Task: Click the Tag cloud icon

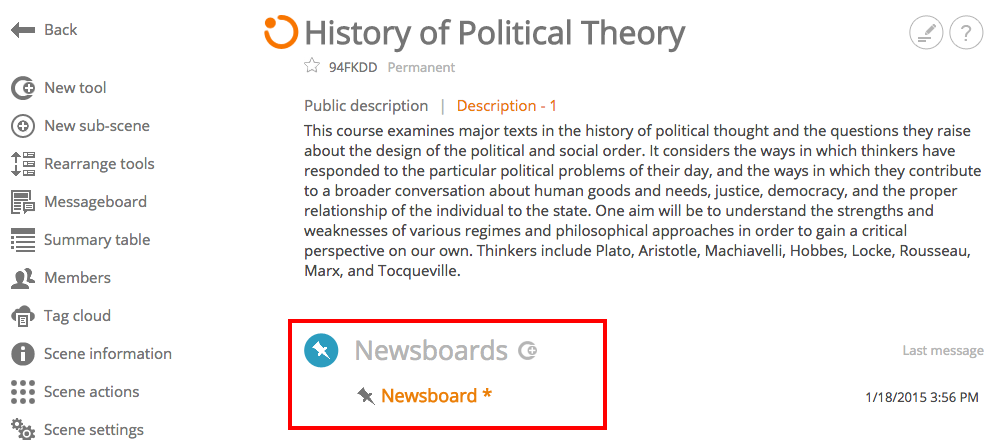Action: pos(23,316)
